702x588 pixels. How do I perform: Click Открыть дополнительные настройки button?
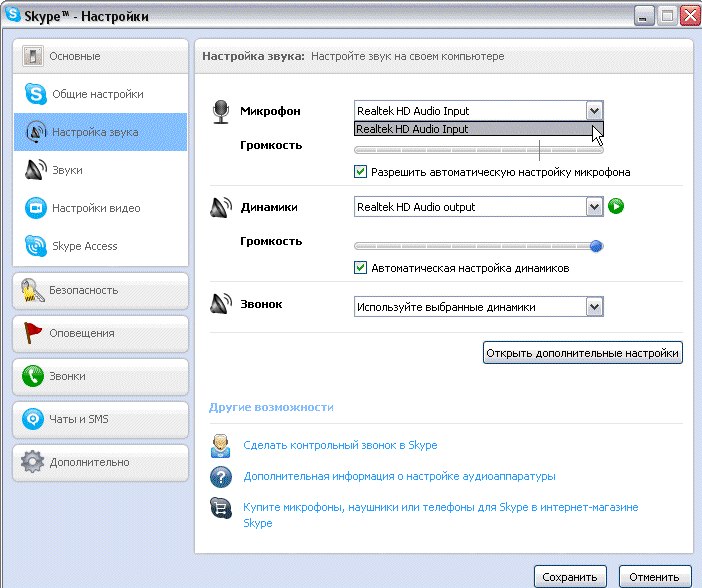pos(582,353)
